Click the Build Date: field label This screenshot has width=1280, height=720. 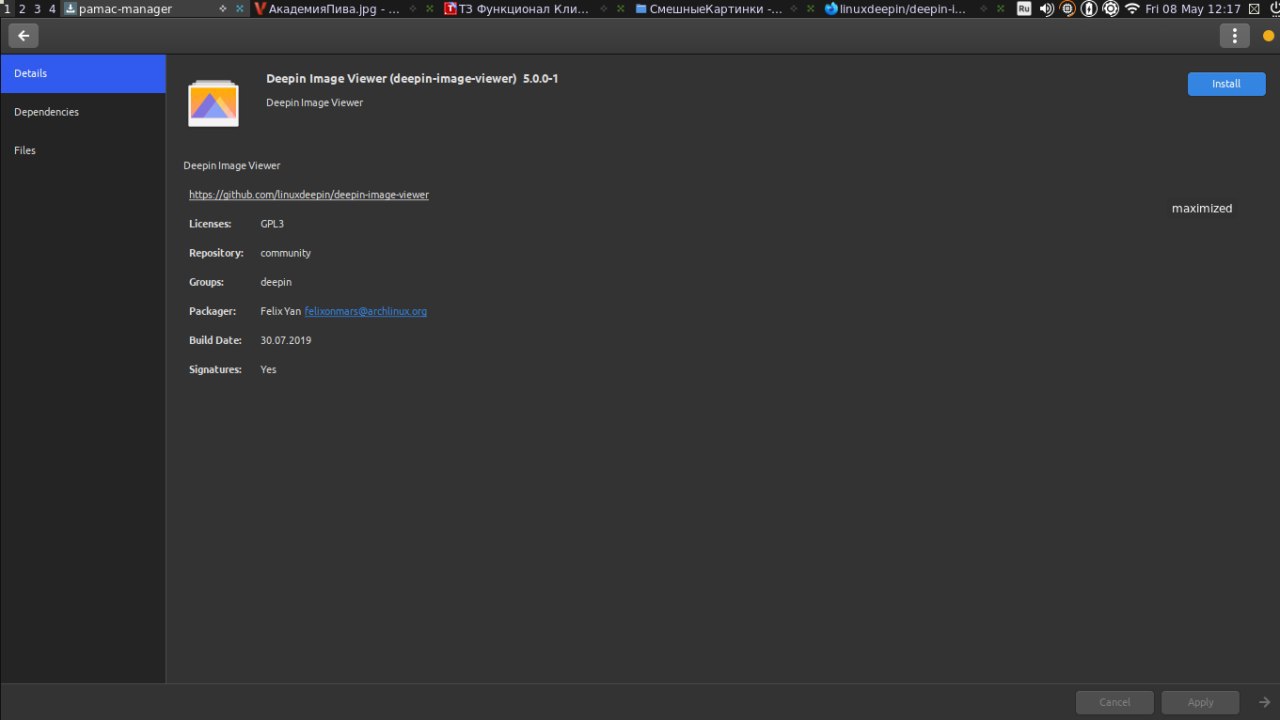[x=216, y=341]
